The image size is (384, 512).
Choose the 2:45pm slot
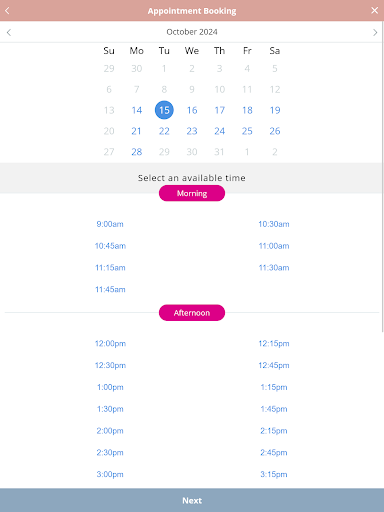[274, 452]
